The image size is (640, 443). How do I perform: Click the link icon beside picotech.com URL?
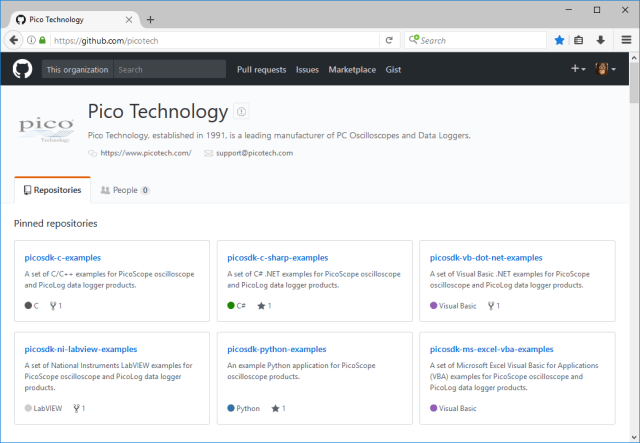(x=93, y=153)
